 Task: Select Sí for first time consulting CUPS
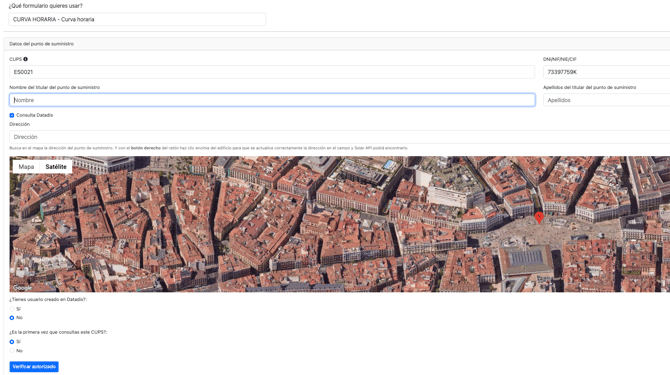click(x=12, y=342)
